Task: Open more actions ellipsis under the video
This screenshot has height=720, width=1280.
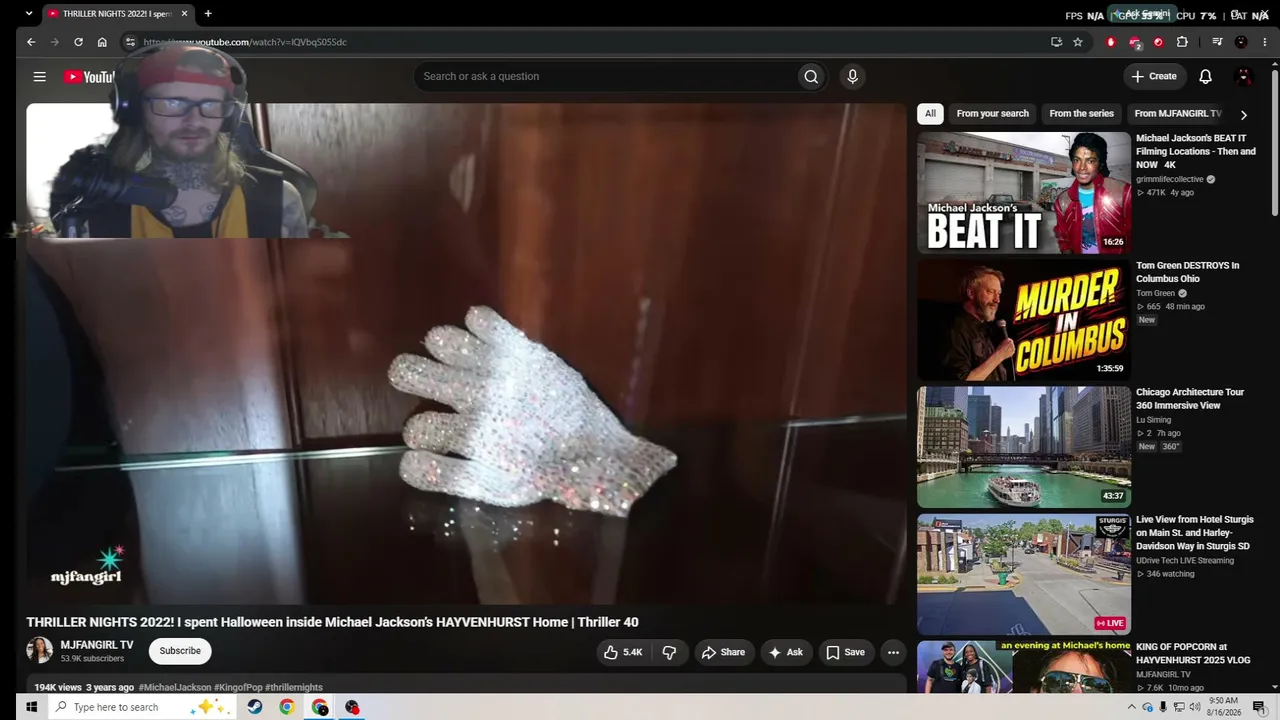Action: tap(893, 652)
